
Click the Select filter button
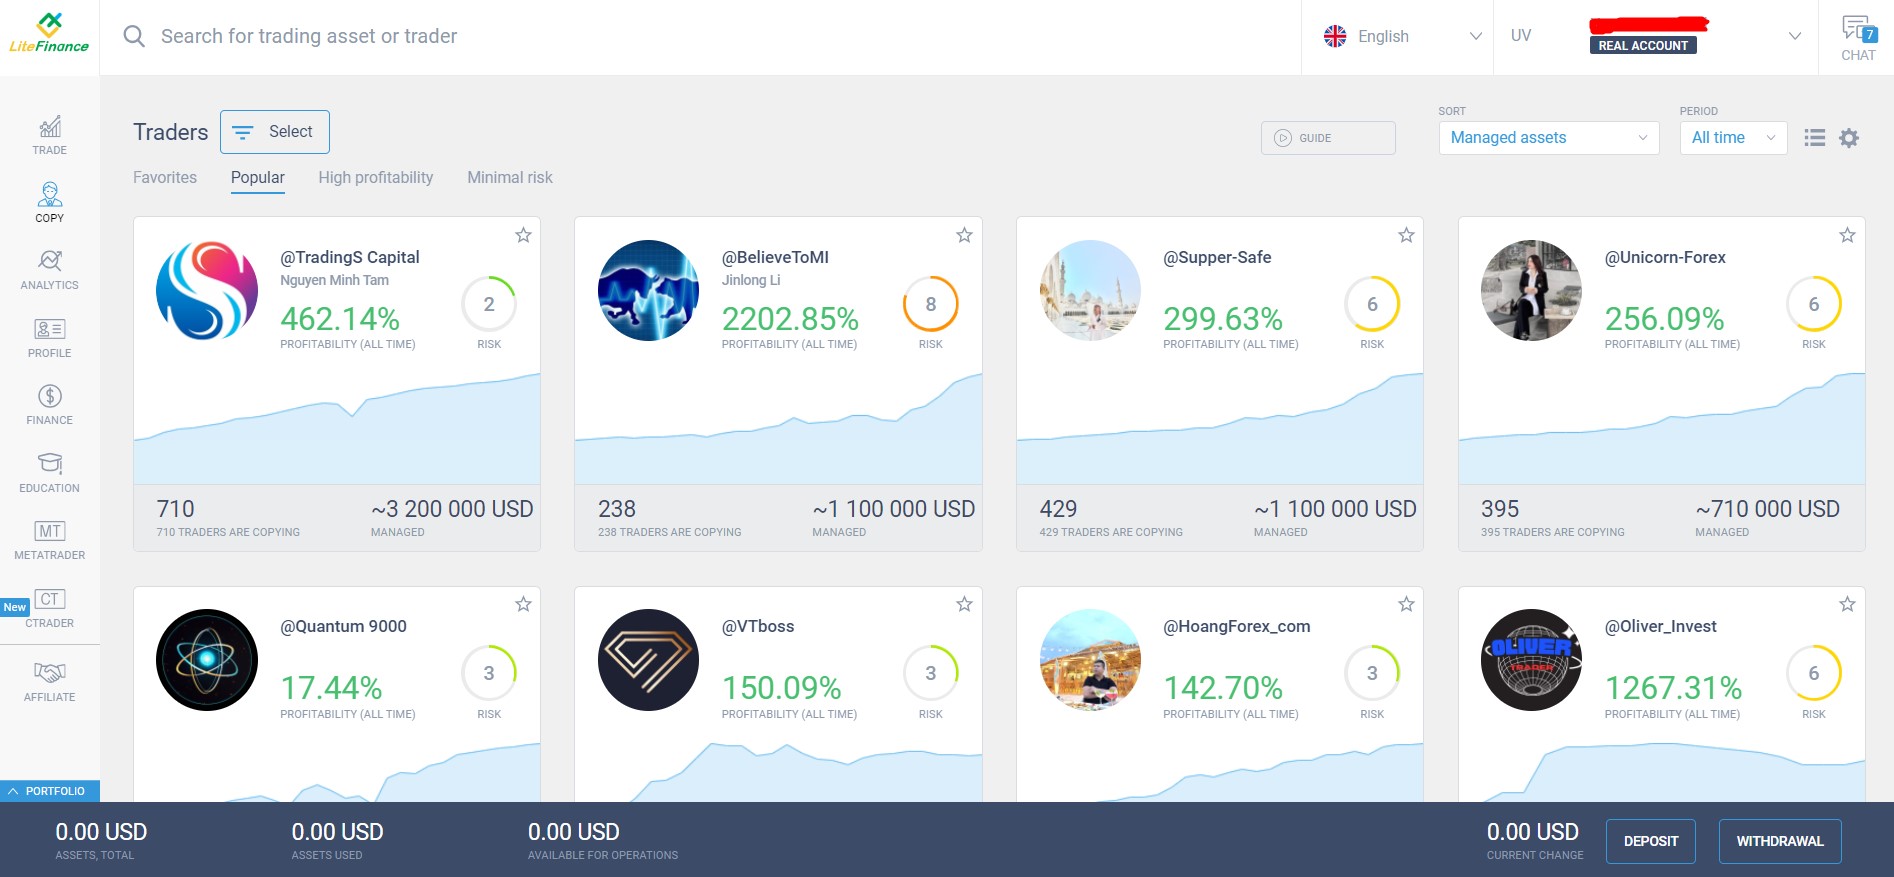pyautogui.click(x=275, y=132)
